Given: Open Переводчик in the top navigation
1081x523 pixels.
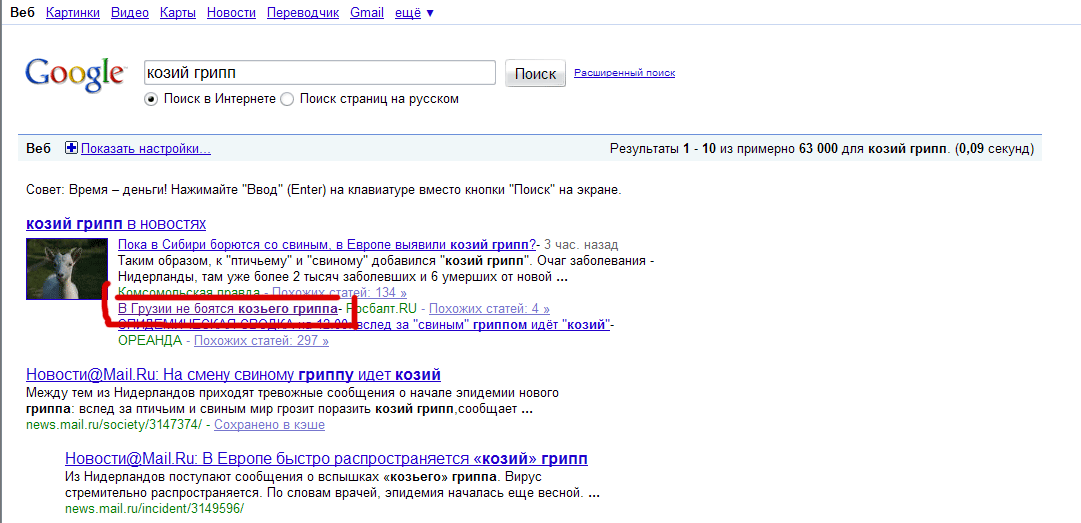Looking at the screenshot, I should point(303,12).
